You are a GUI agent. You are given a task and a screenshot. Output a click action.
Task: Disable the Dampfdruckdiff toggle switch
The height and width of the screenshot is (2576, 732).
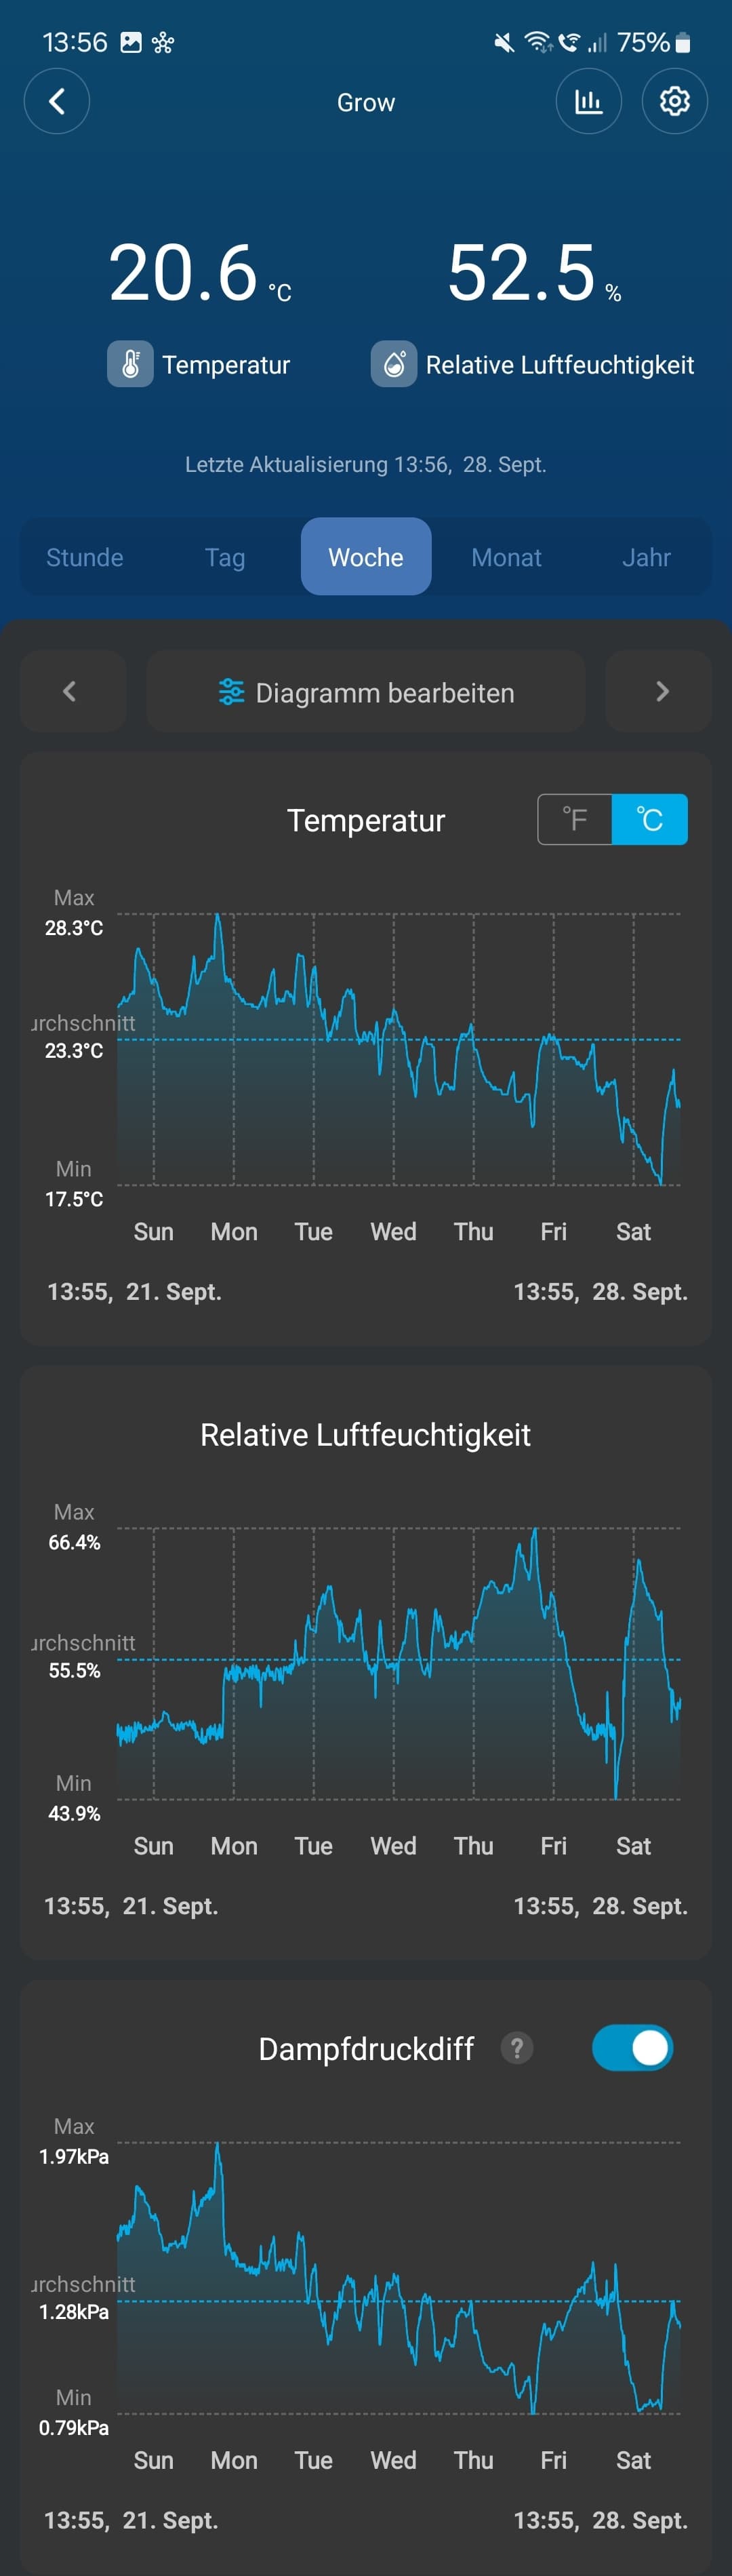click(632, 2048)
